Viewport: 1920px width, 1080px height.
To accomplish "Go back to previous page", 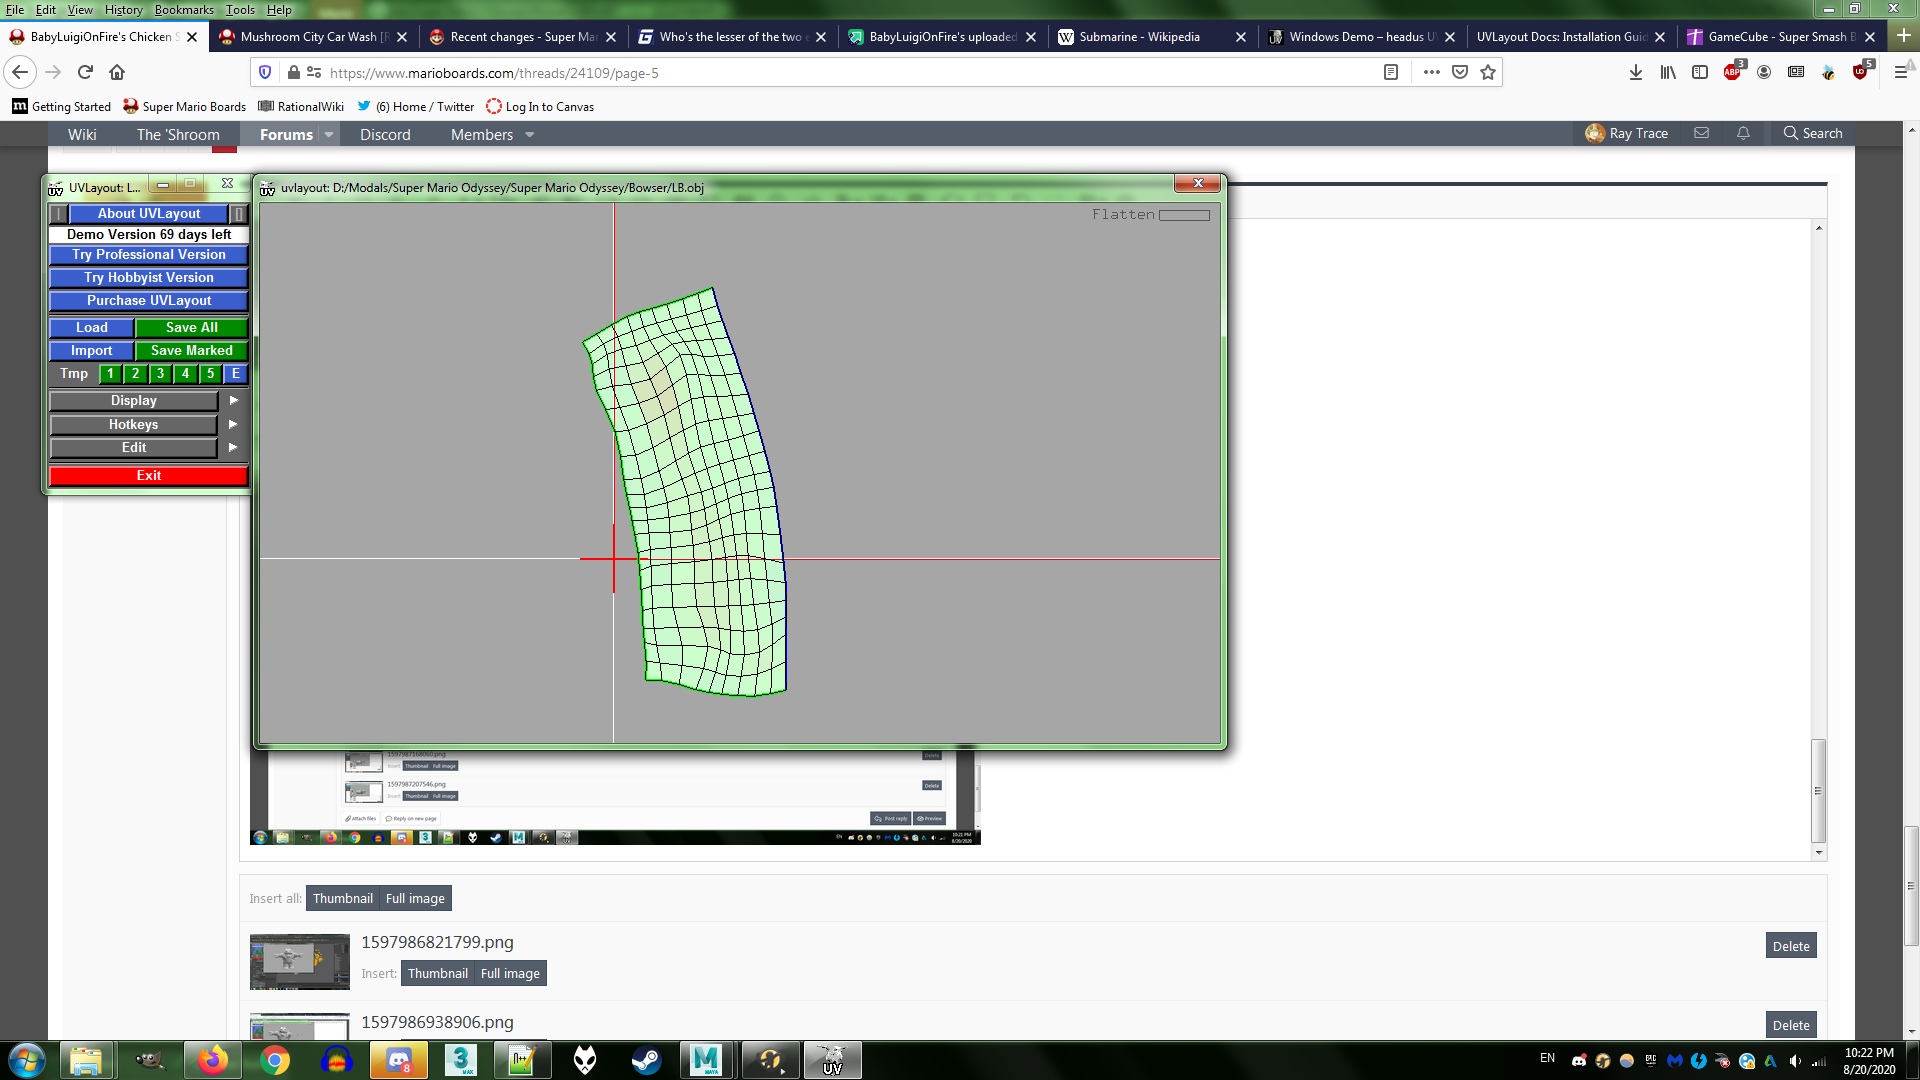I will pos(20,72).
